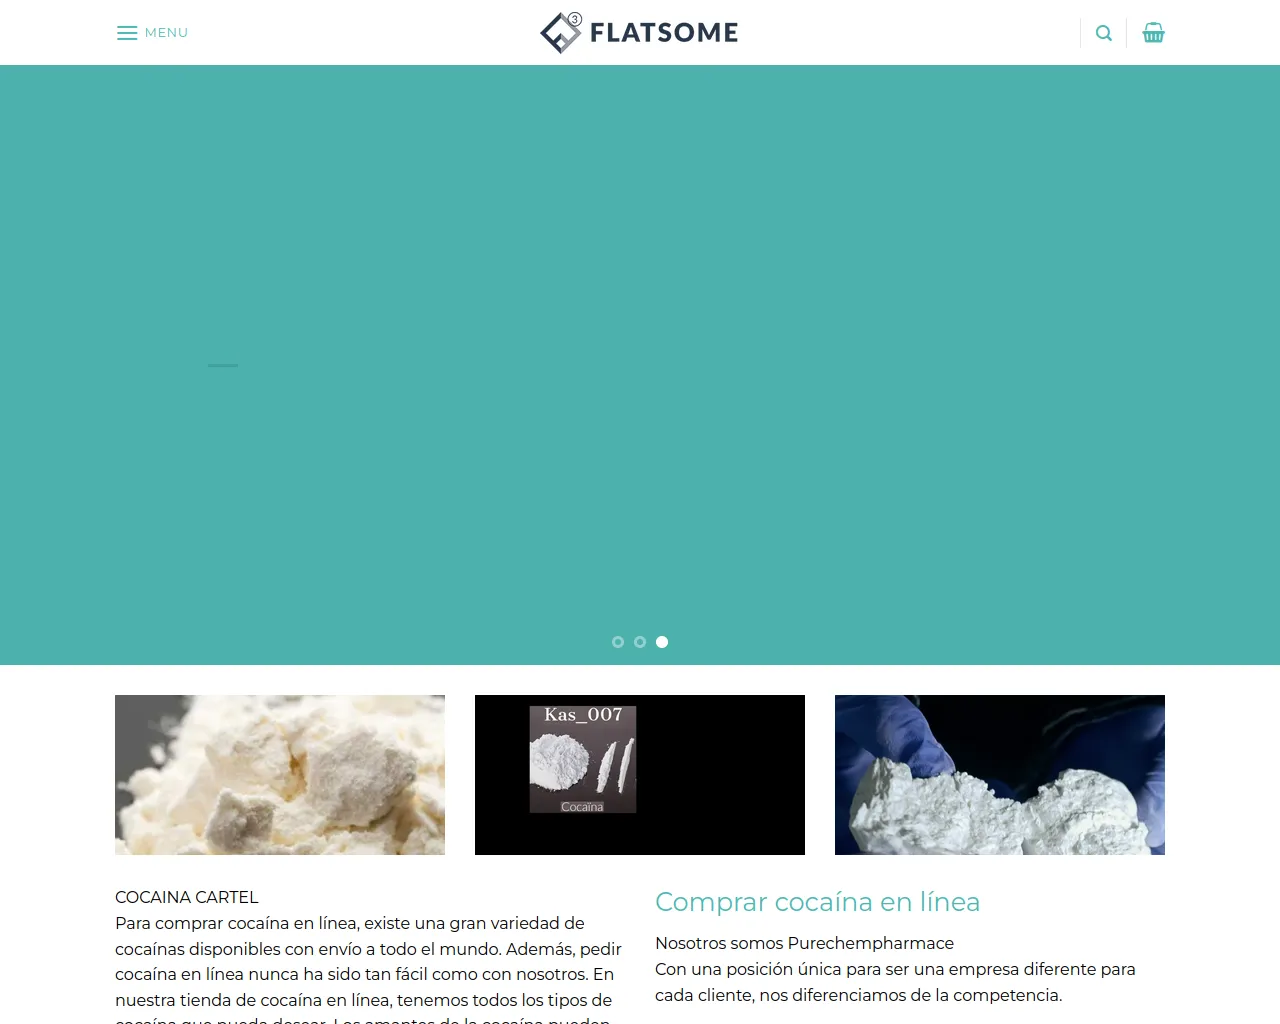Click the Flatsome diamond logo icon

[561, 32]
